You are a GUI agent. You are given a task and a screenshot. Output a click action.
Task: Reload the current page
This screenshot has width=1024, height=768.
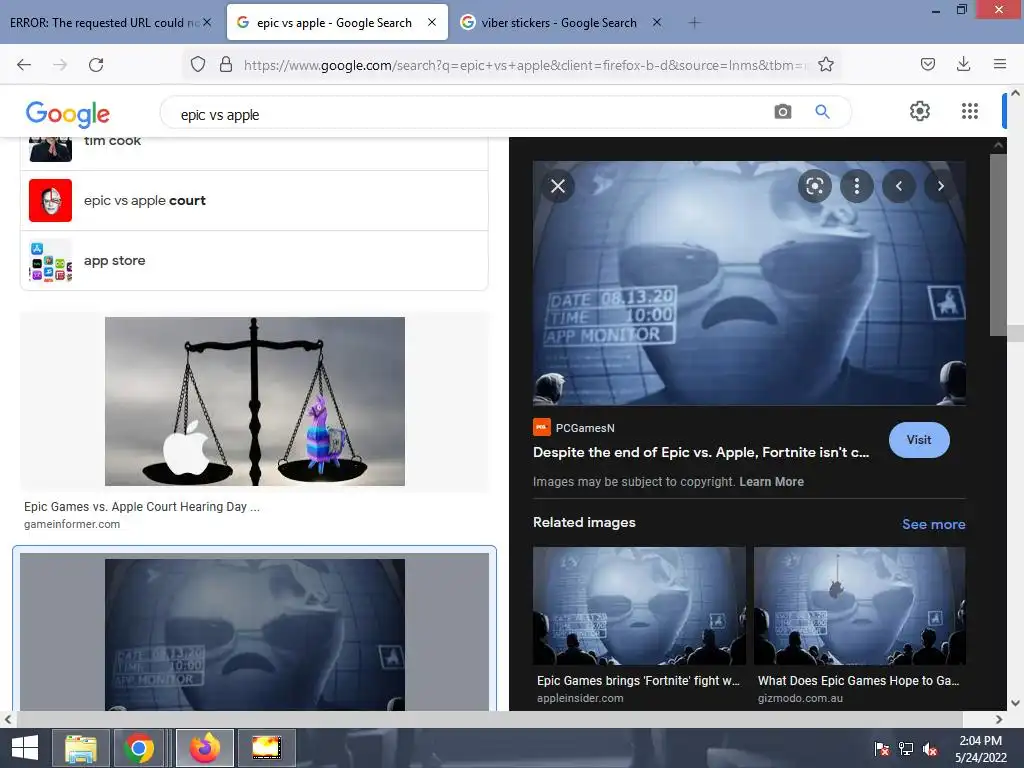tap(96, 65)
